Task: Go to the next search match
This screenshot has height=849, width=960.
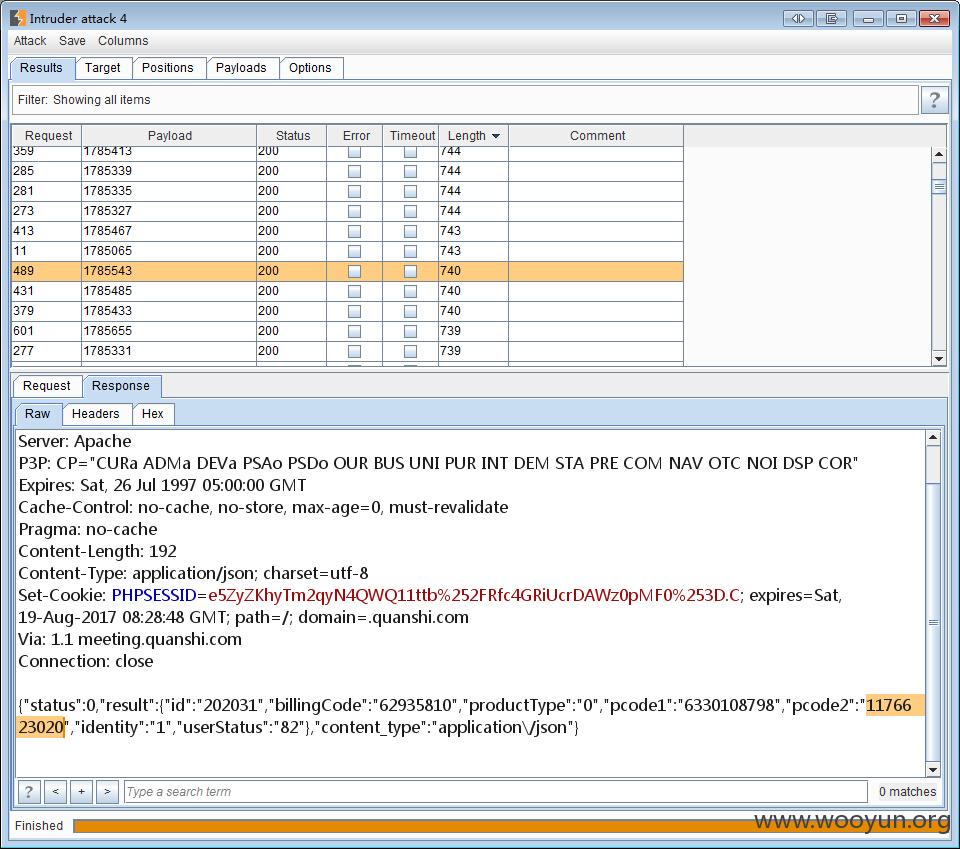Action: pos(107,791)
